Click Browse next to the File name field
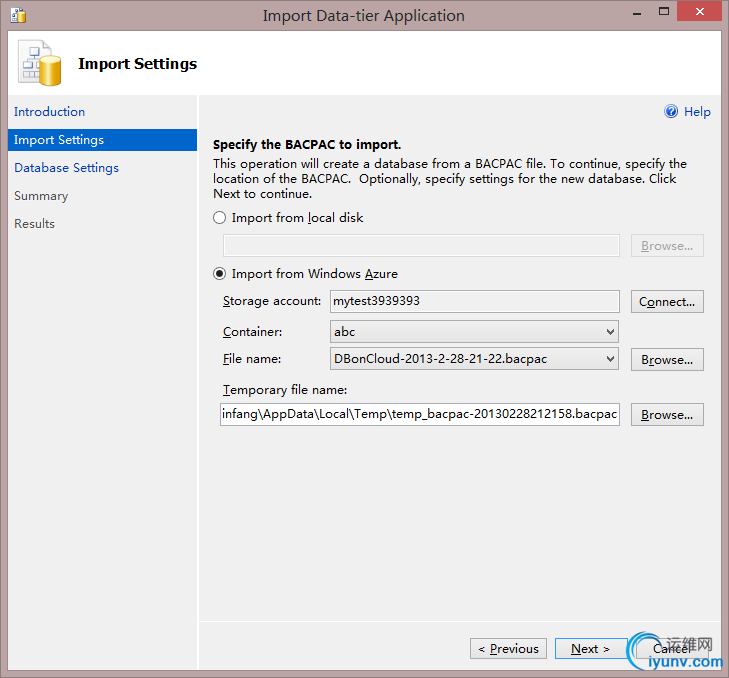This screenshot has width=729, height=678. click(x=667, y=360)
